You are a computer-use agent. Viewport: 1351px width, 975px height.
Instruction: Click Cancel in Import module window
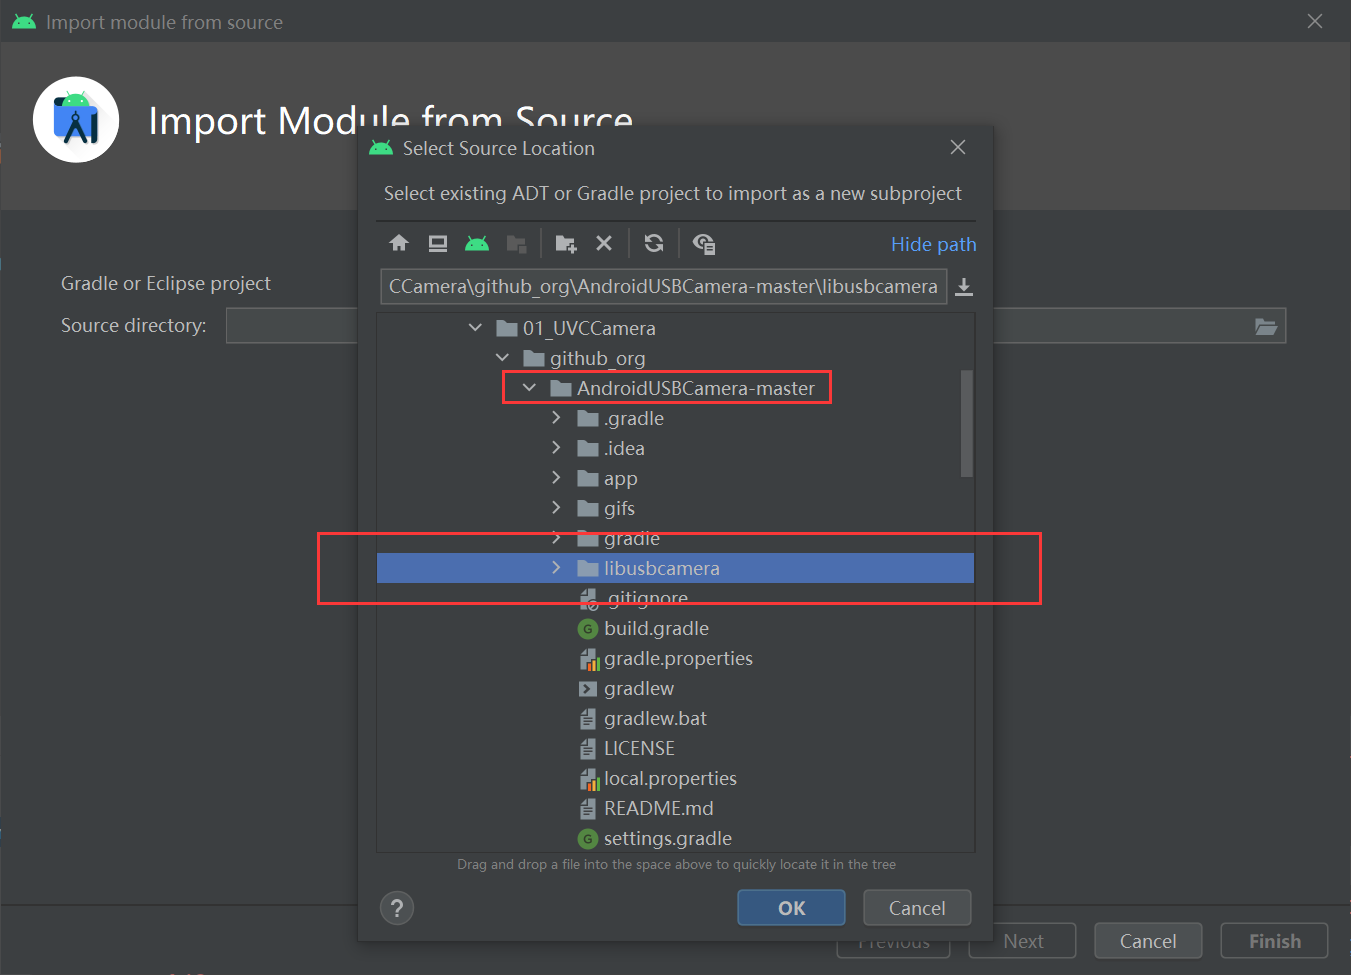[1148, 941]
